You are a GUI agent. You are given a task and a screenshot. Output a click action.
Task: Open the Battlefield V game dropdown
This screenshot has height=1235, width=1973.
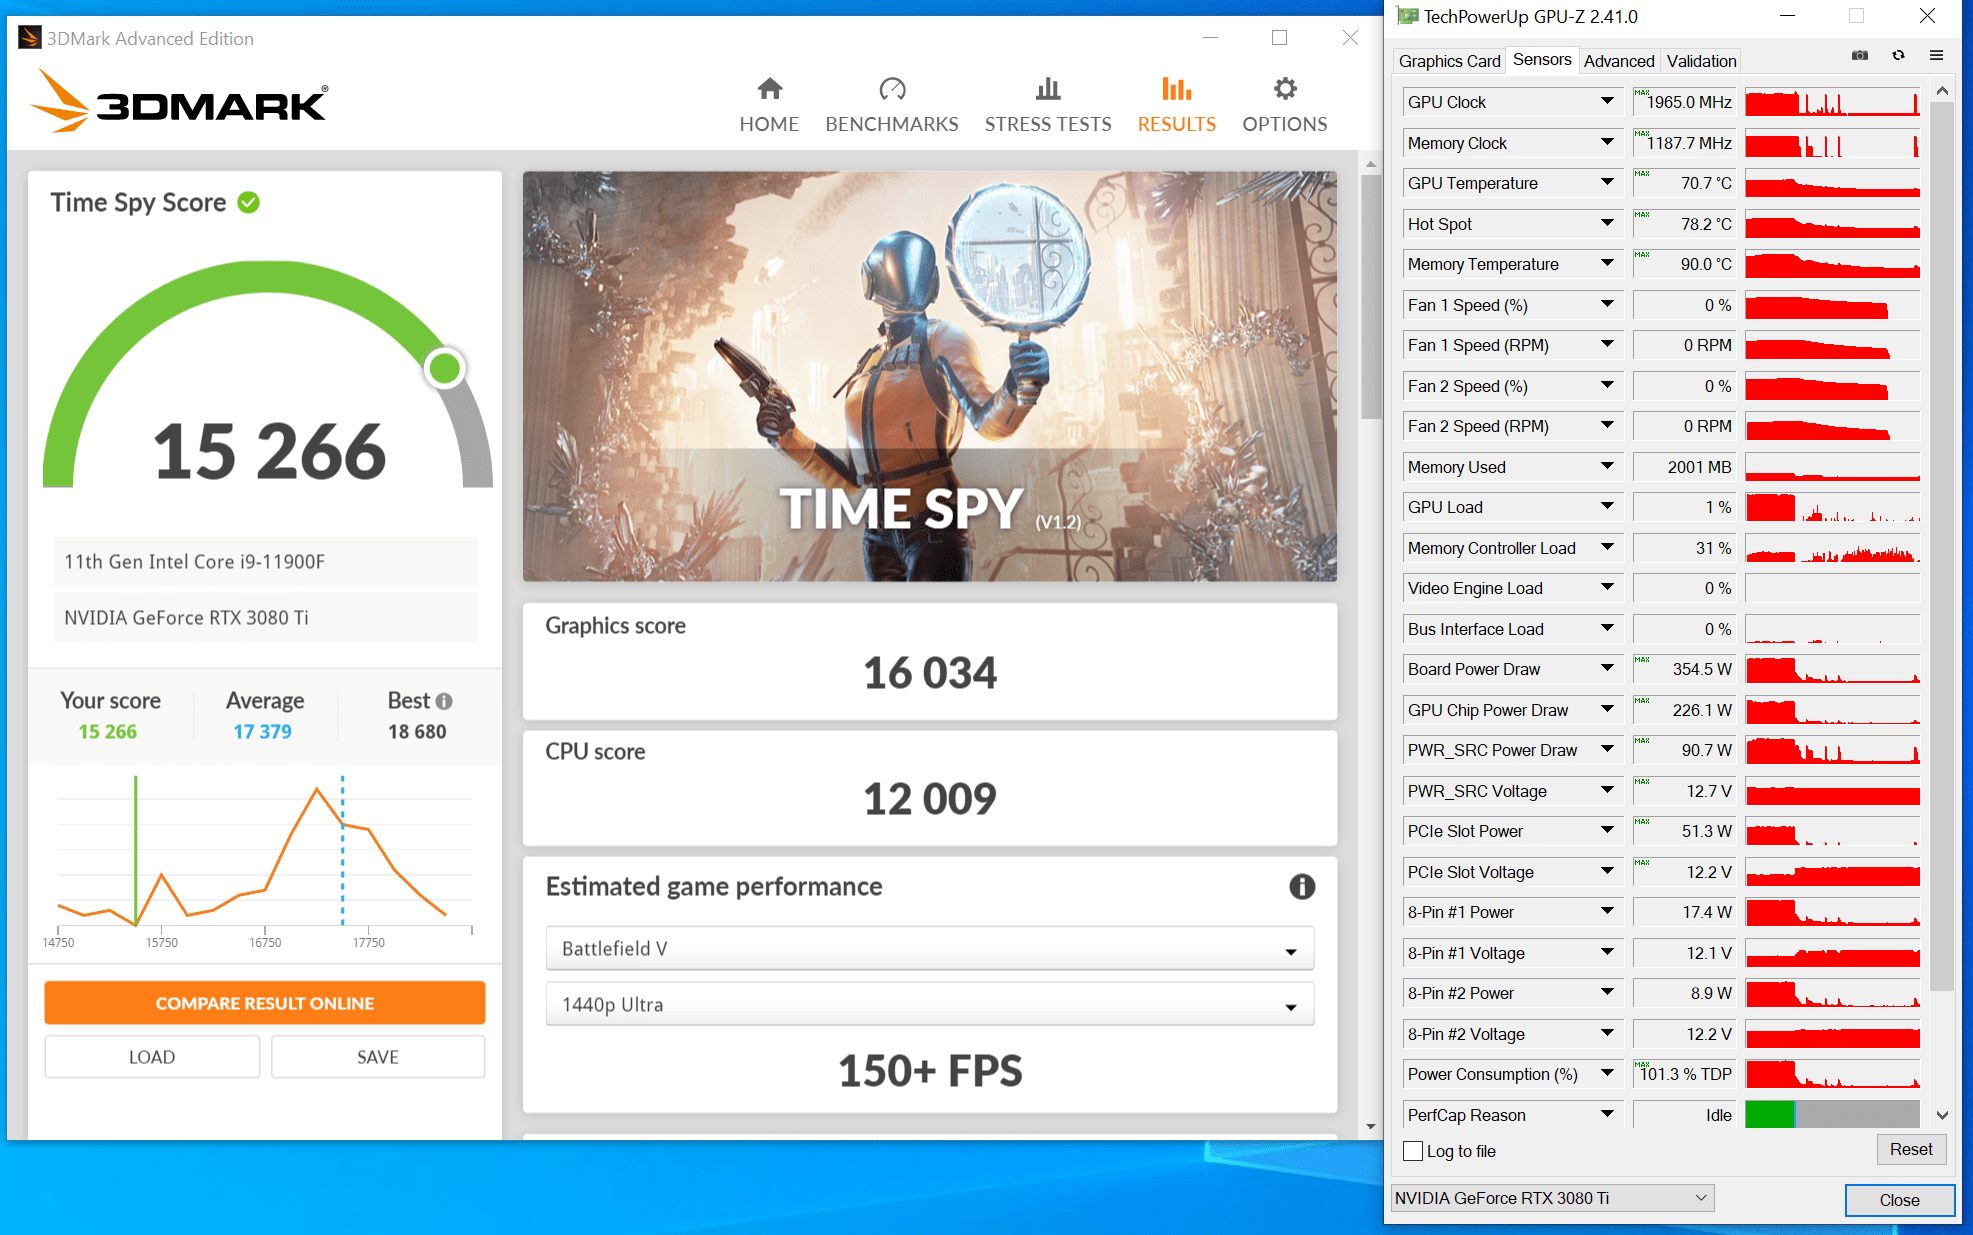point(929,949)
